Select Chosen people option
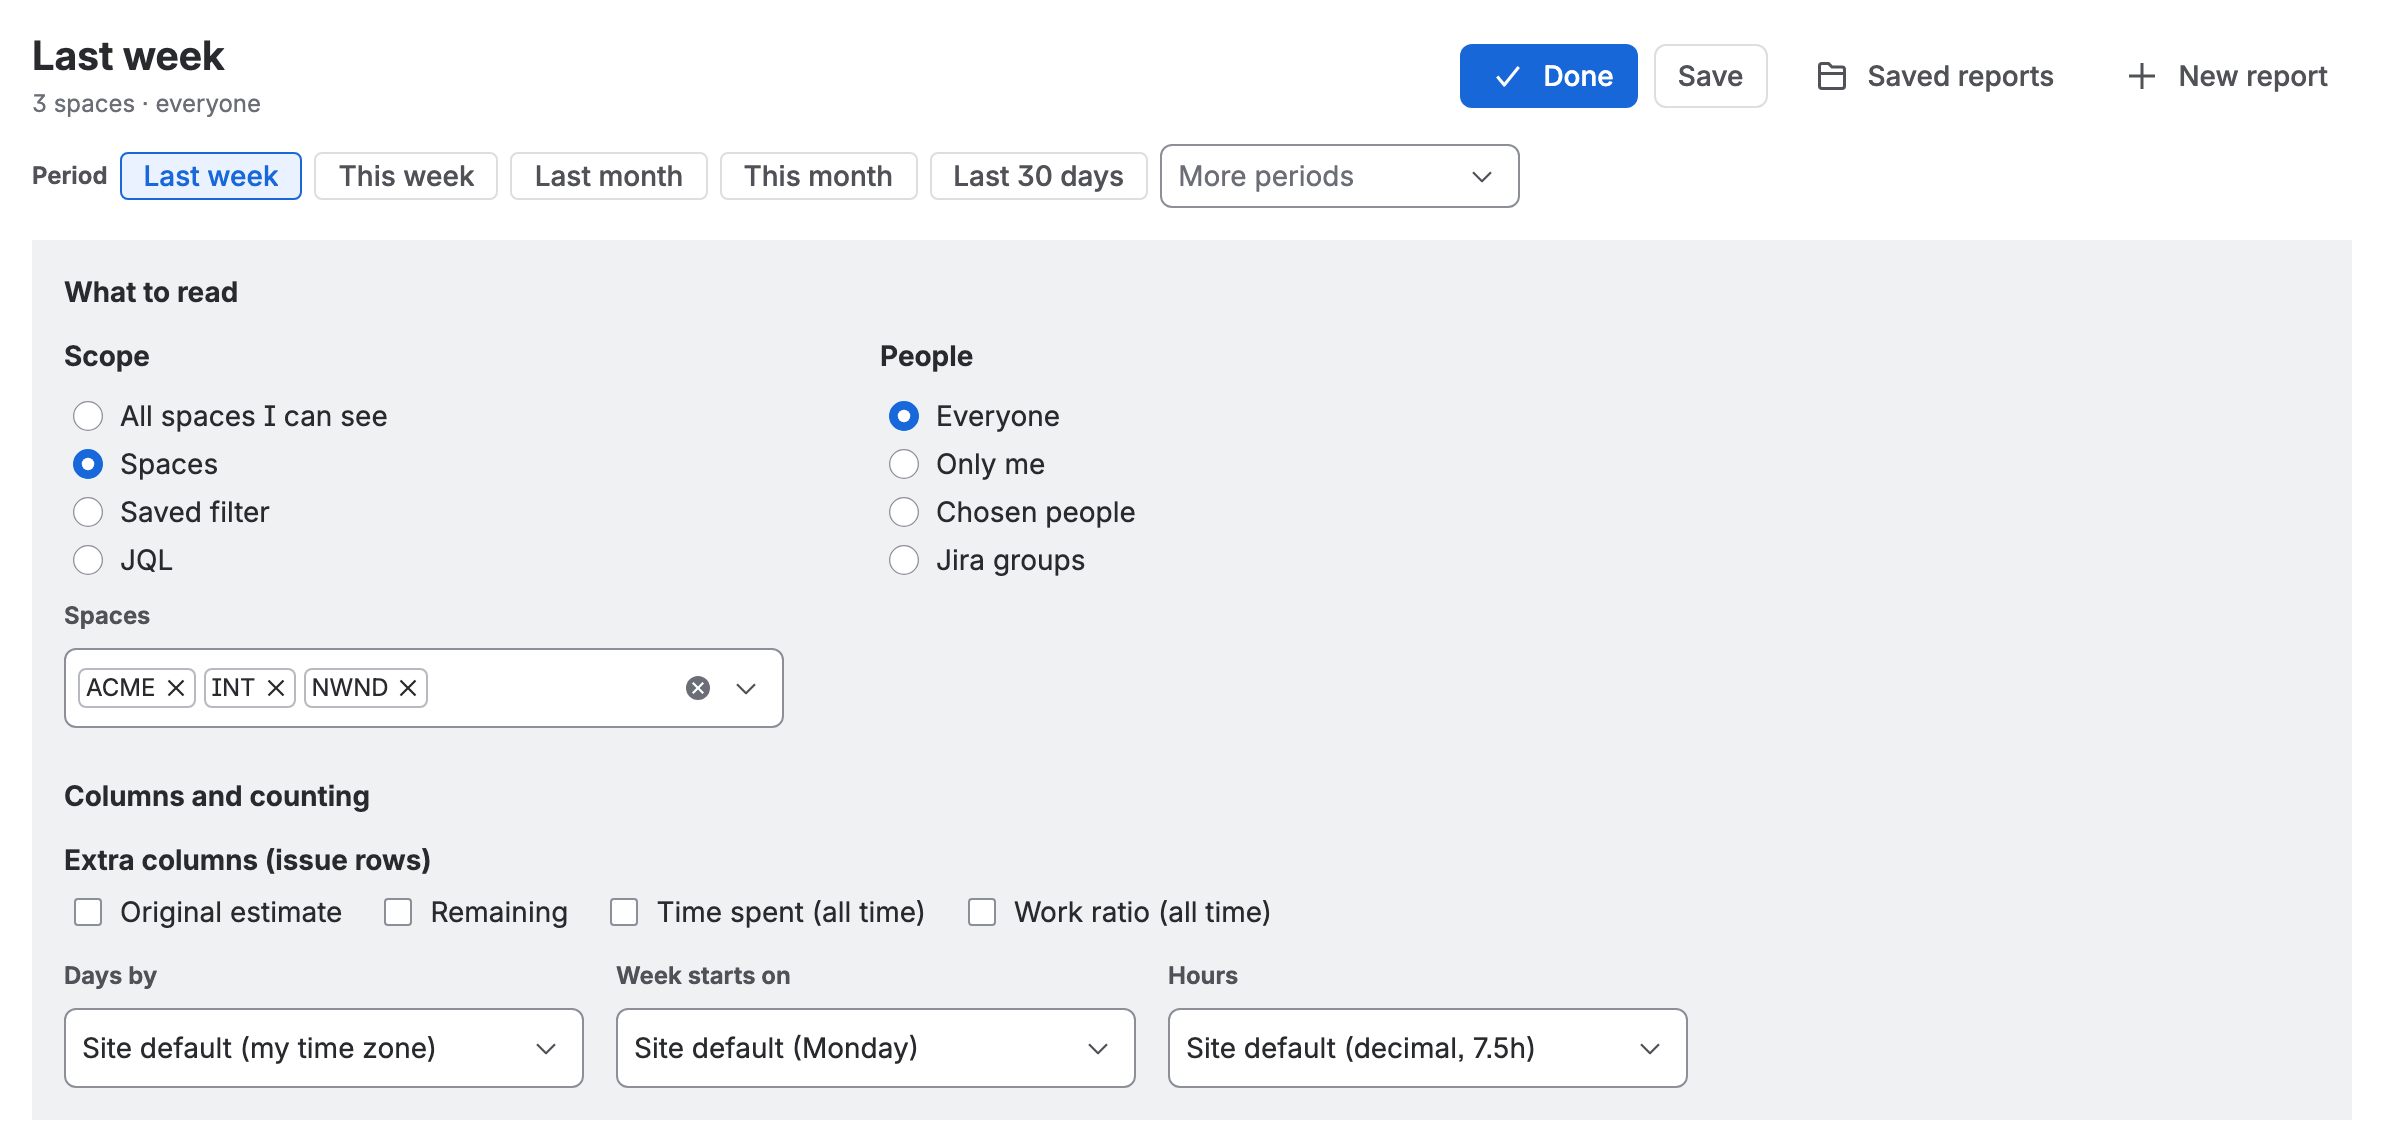The height and width of the screenshot is (1148, 2384). click(904, 512)
